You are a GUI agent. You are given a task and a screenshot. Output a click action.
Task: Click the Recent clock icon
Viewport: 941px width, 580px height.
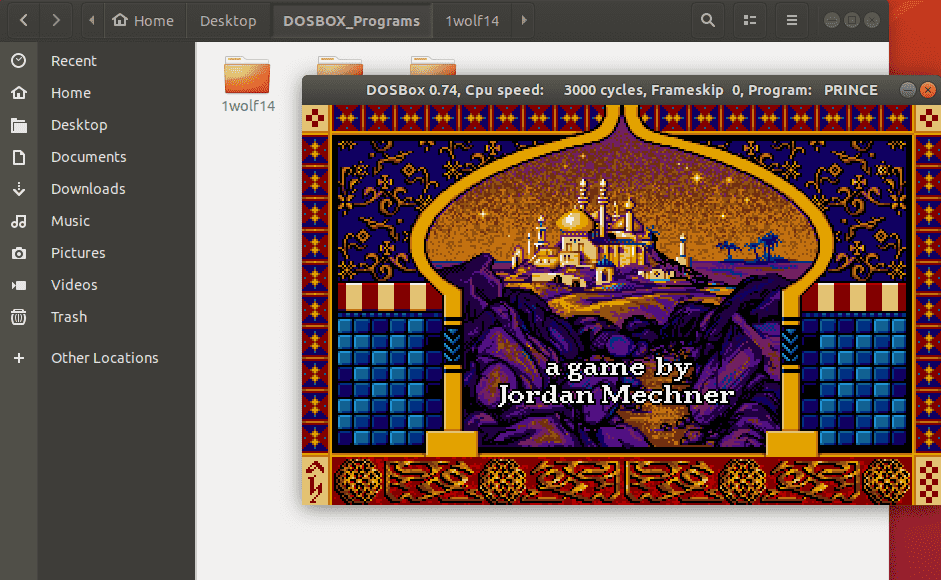[x=19, y=61]
